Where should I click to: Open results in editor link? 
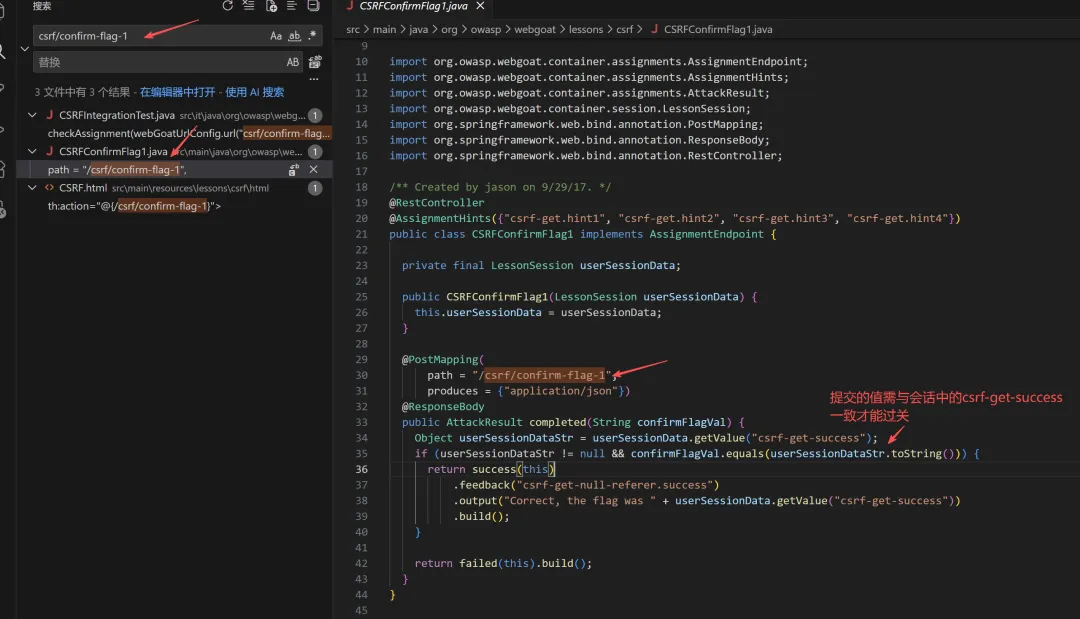(178, 92)
